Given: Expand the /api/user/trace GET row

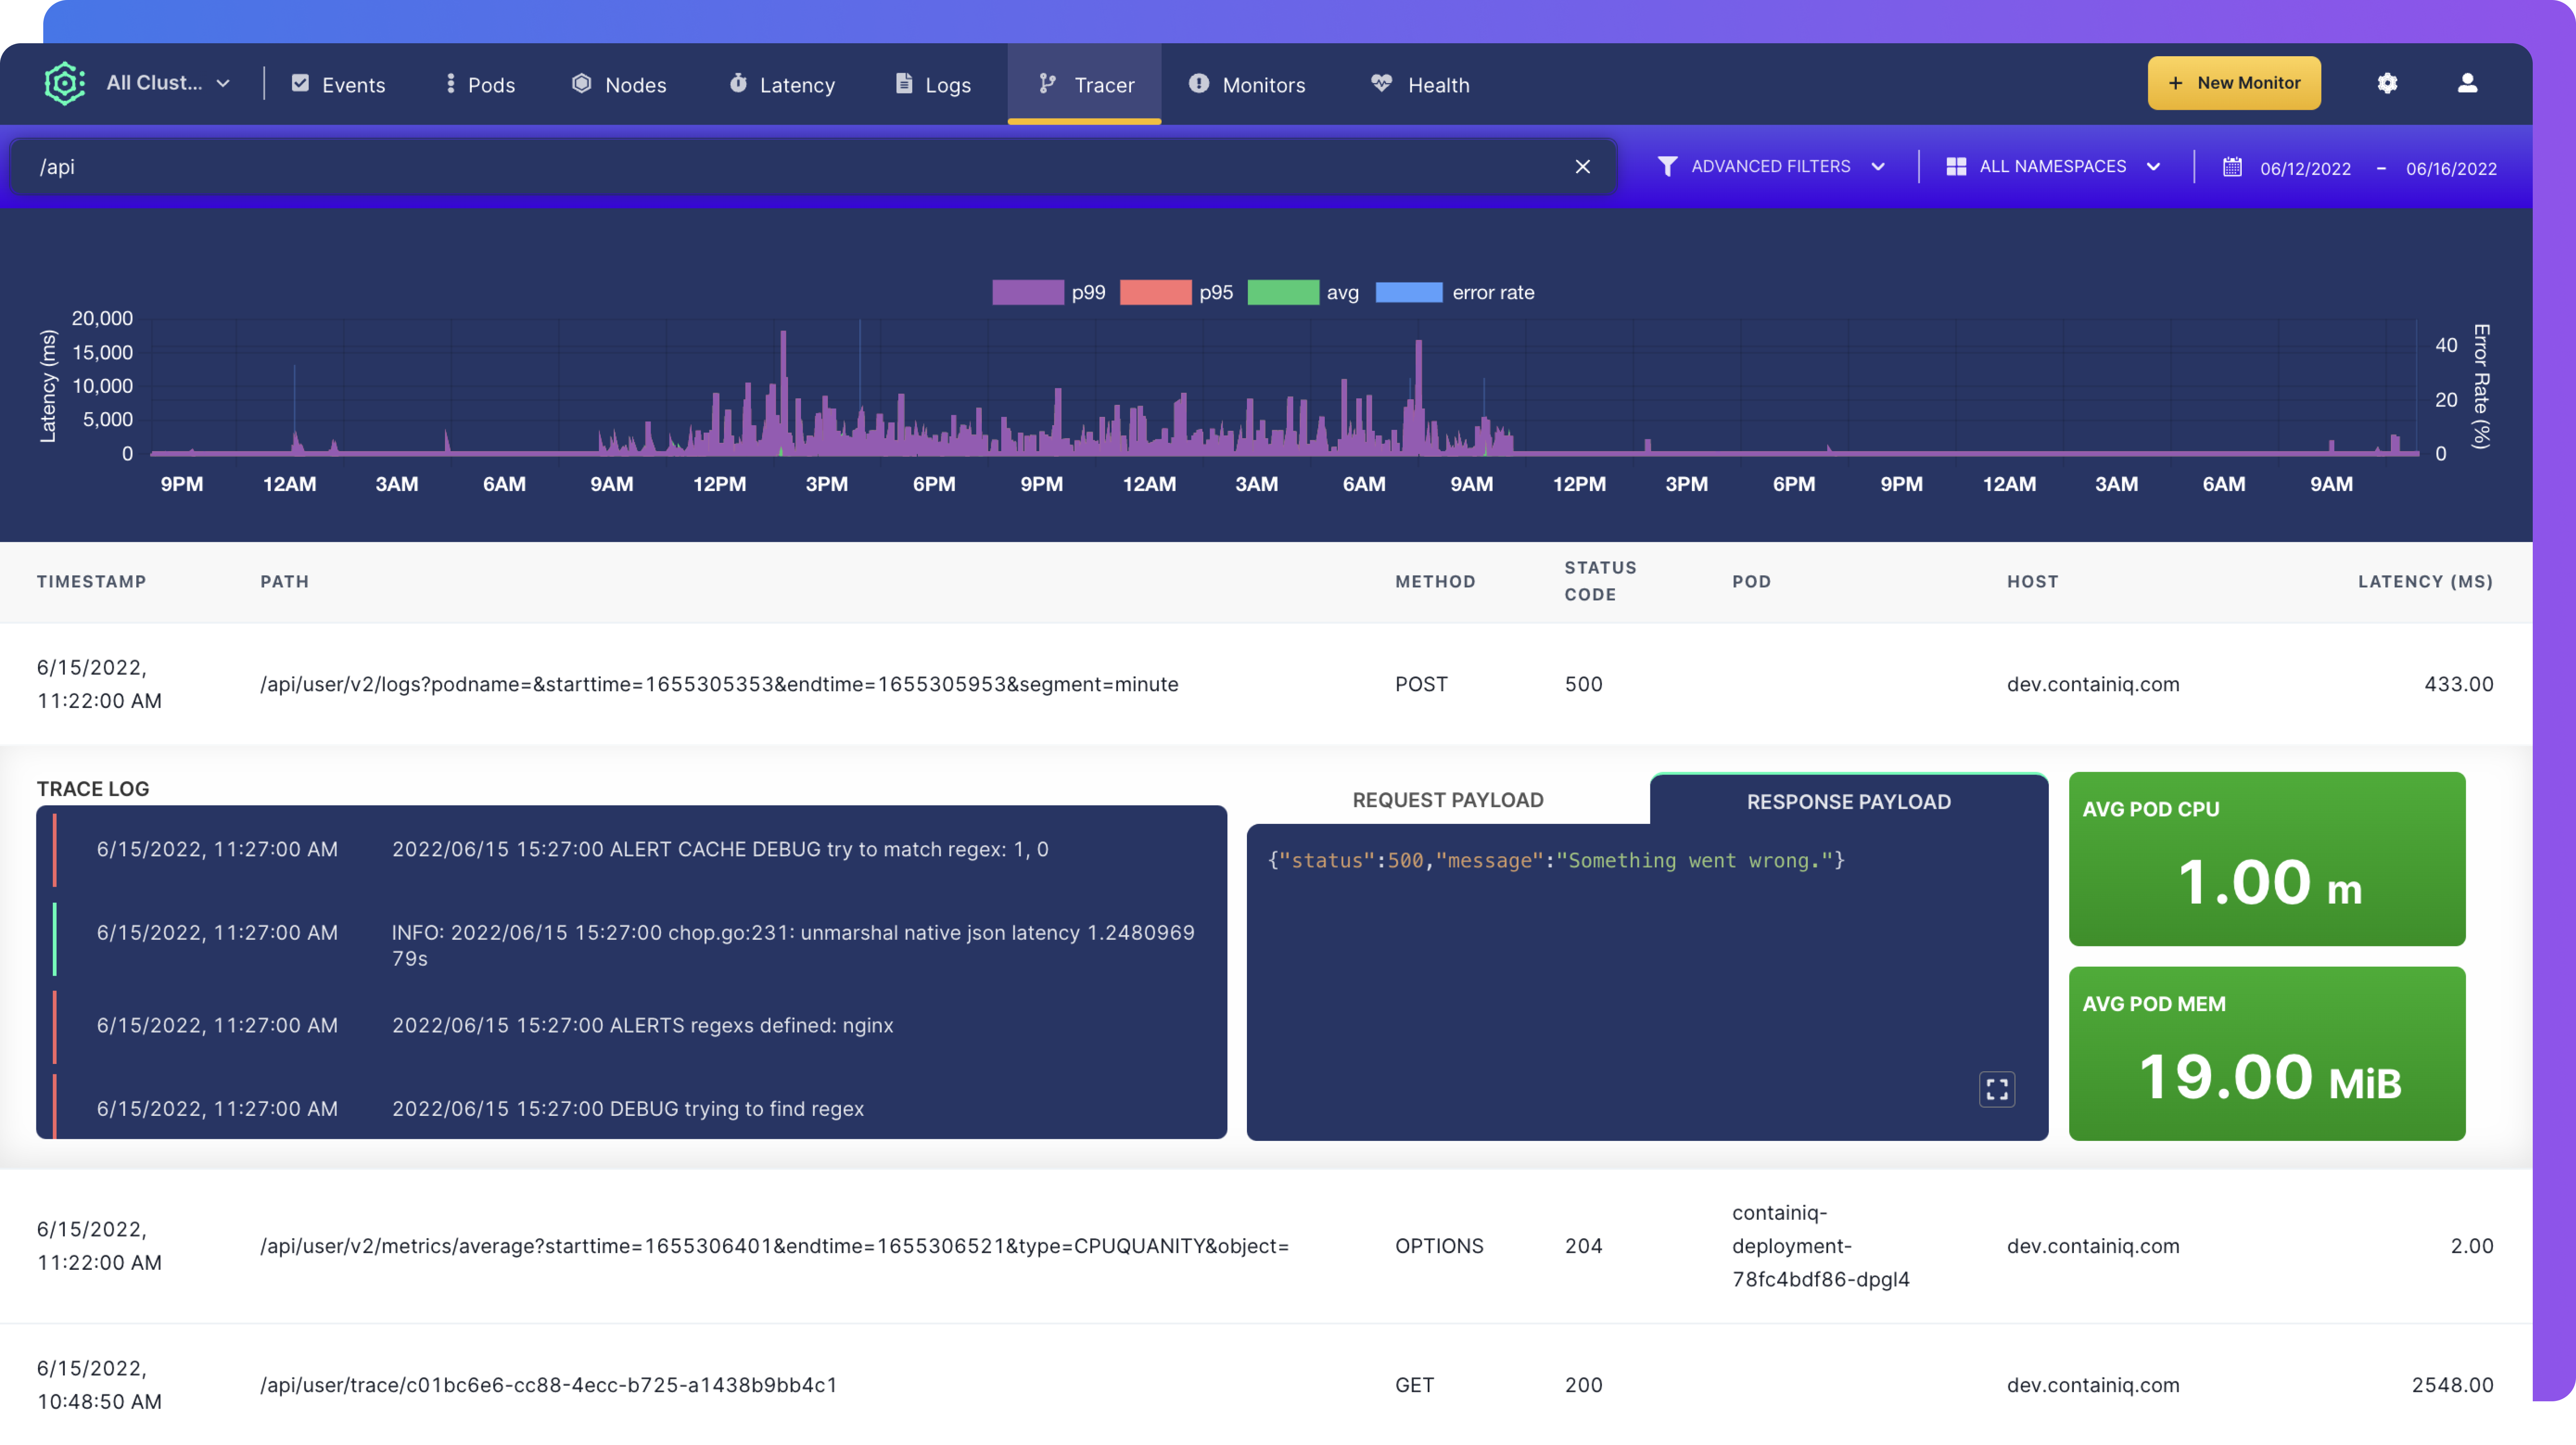Looking at the screenshot, I should pos(1266,1384).
